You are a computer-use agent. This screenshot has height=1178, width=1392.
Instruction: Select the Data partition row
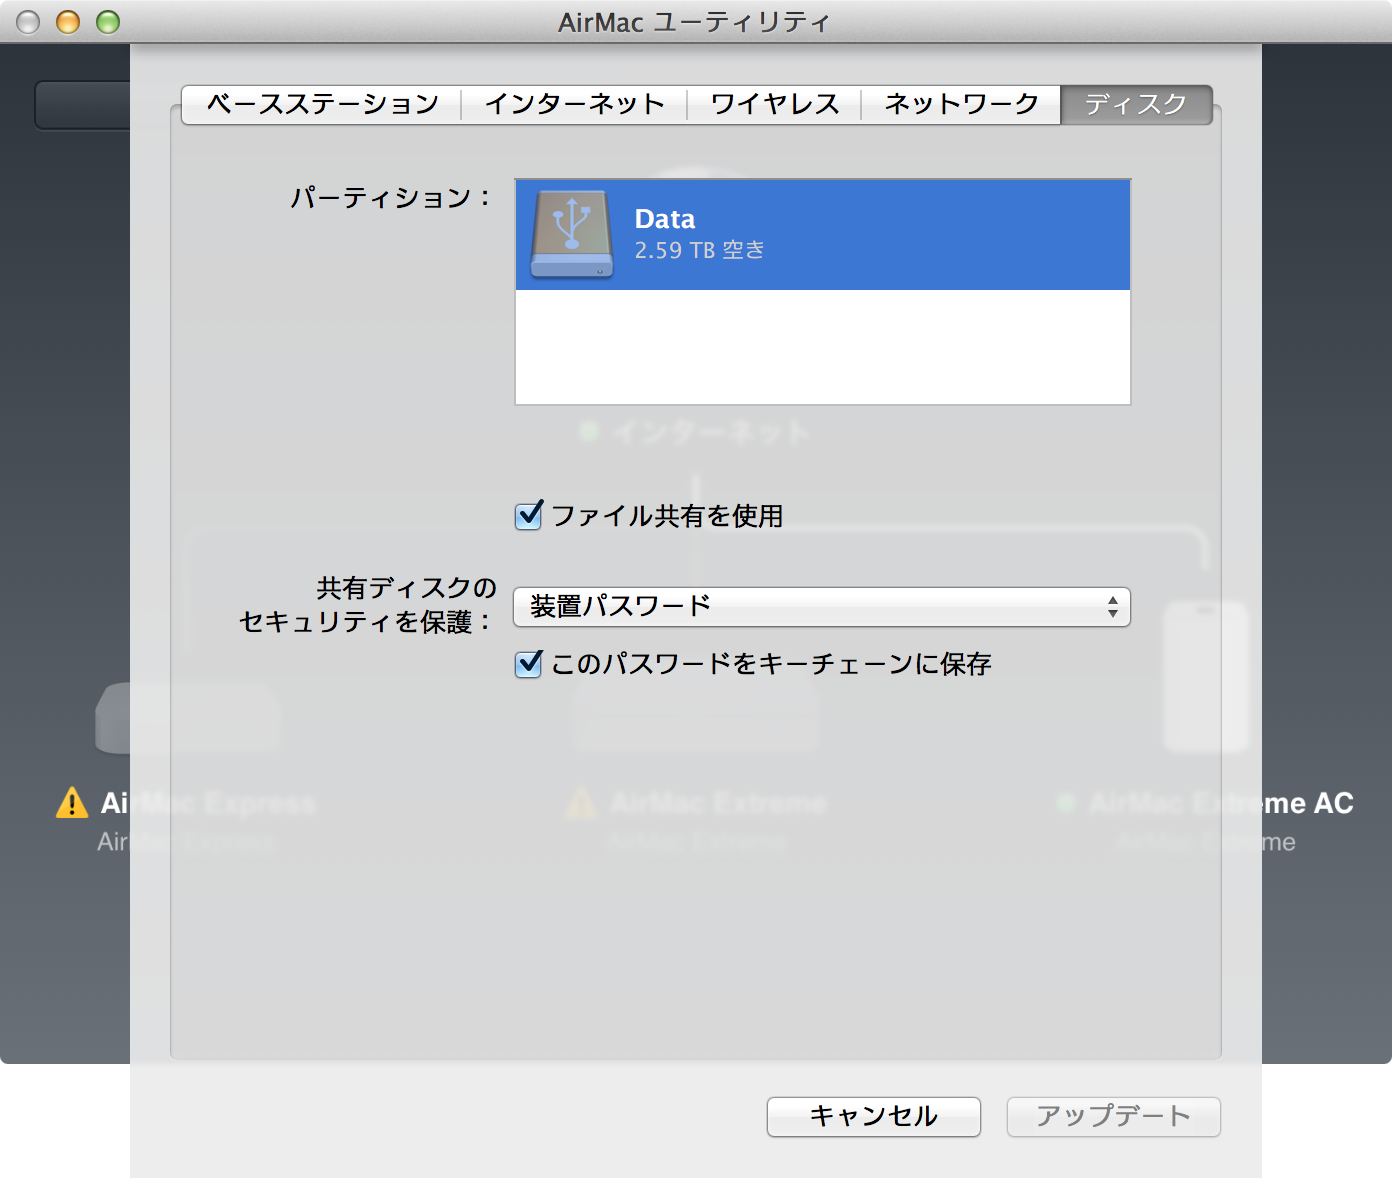pos(823,235)
